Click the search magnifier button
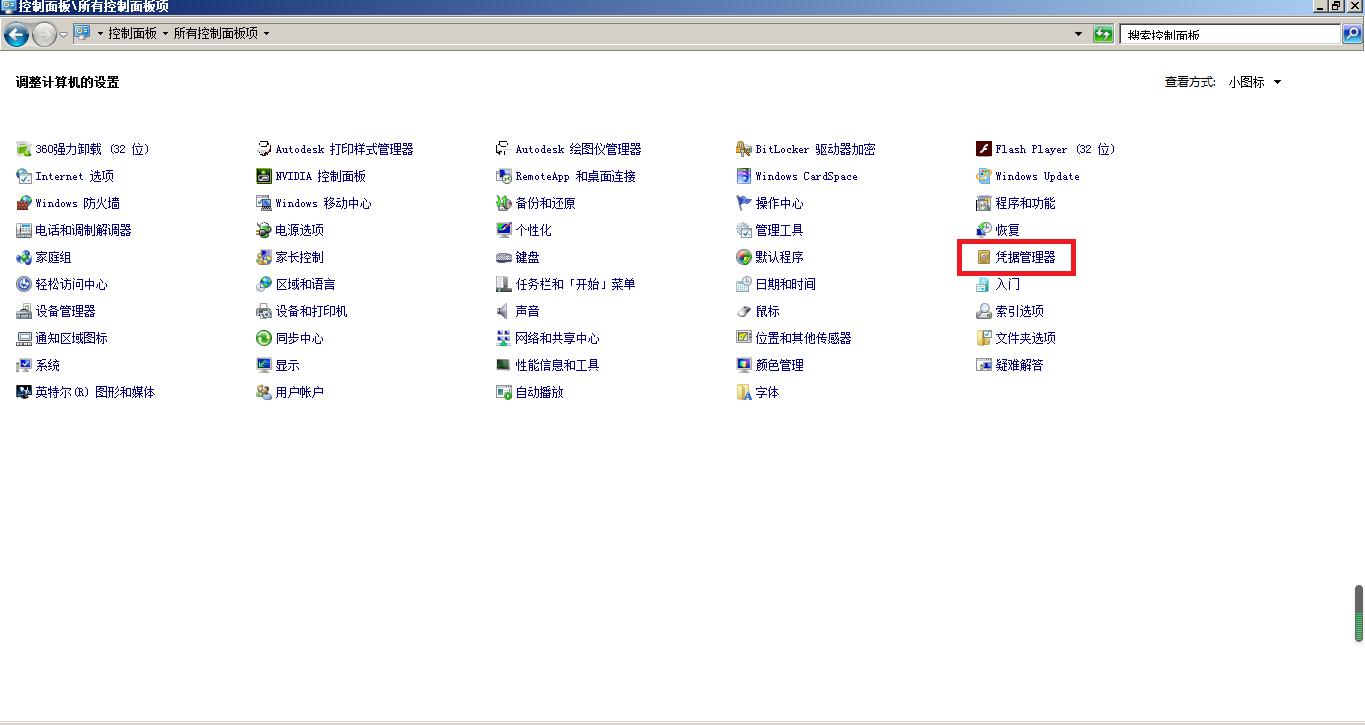This screenshot has width=1365, height=725. [1352, 34]
